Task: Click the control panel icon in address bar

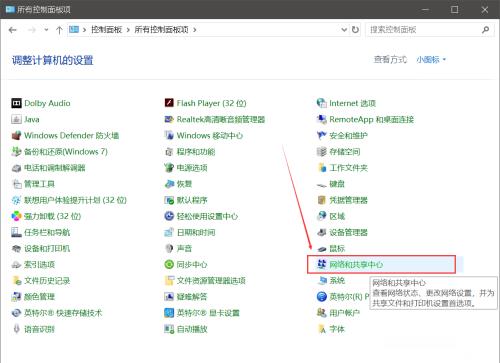Action: point(74,30)
